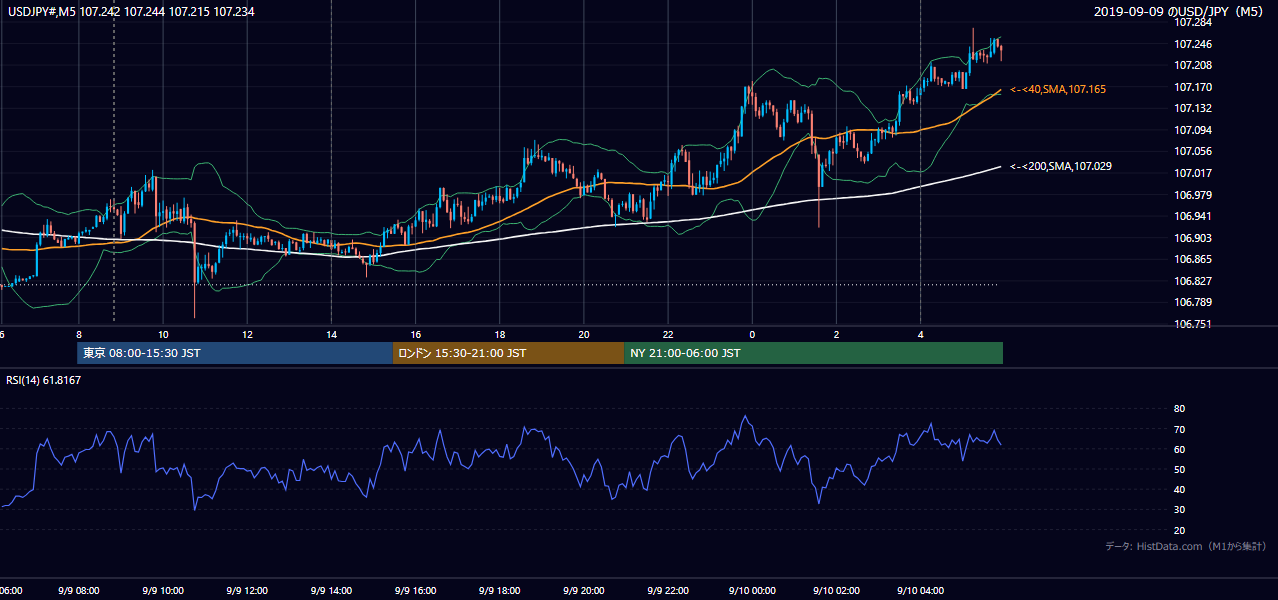
Task: Click the '9/9 14:00' bottom time label
Action: coord(331,591)
